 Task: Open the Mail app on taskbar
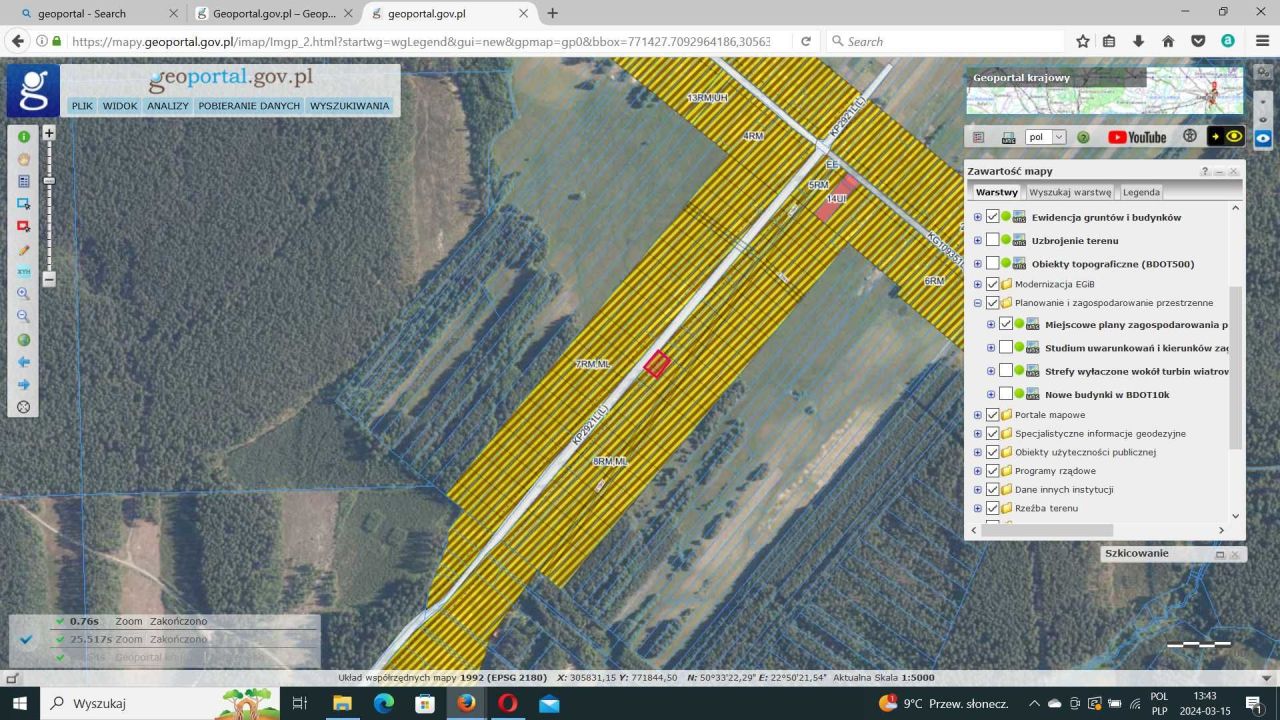[x=549, y=703]
